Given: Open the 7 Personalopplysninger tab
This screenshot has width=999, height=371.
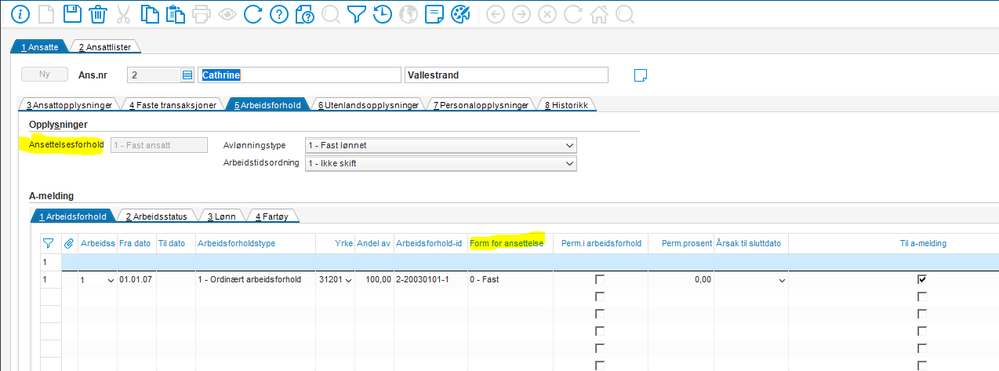Looking at the screenshot, I should [481, 105].
